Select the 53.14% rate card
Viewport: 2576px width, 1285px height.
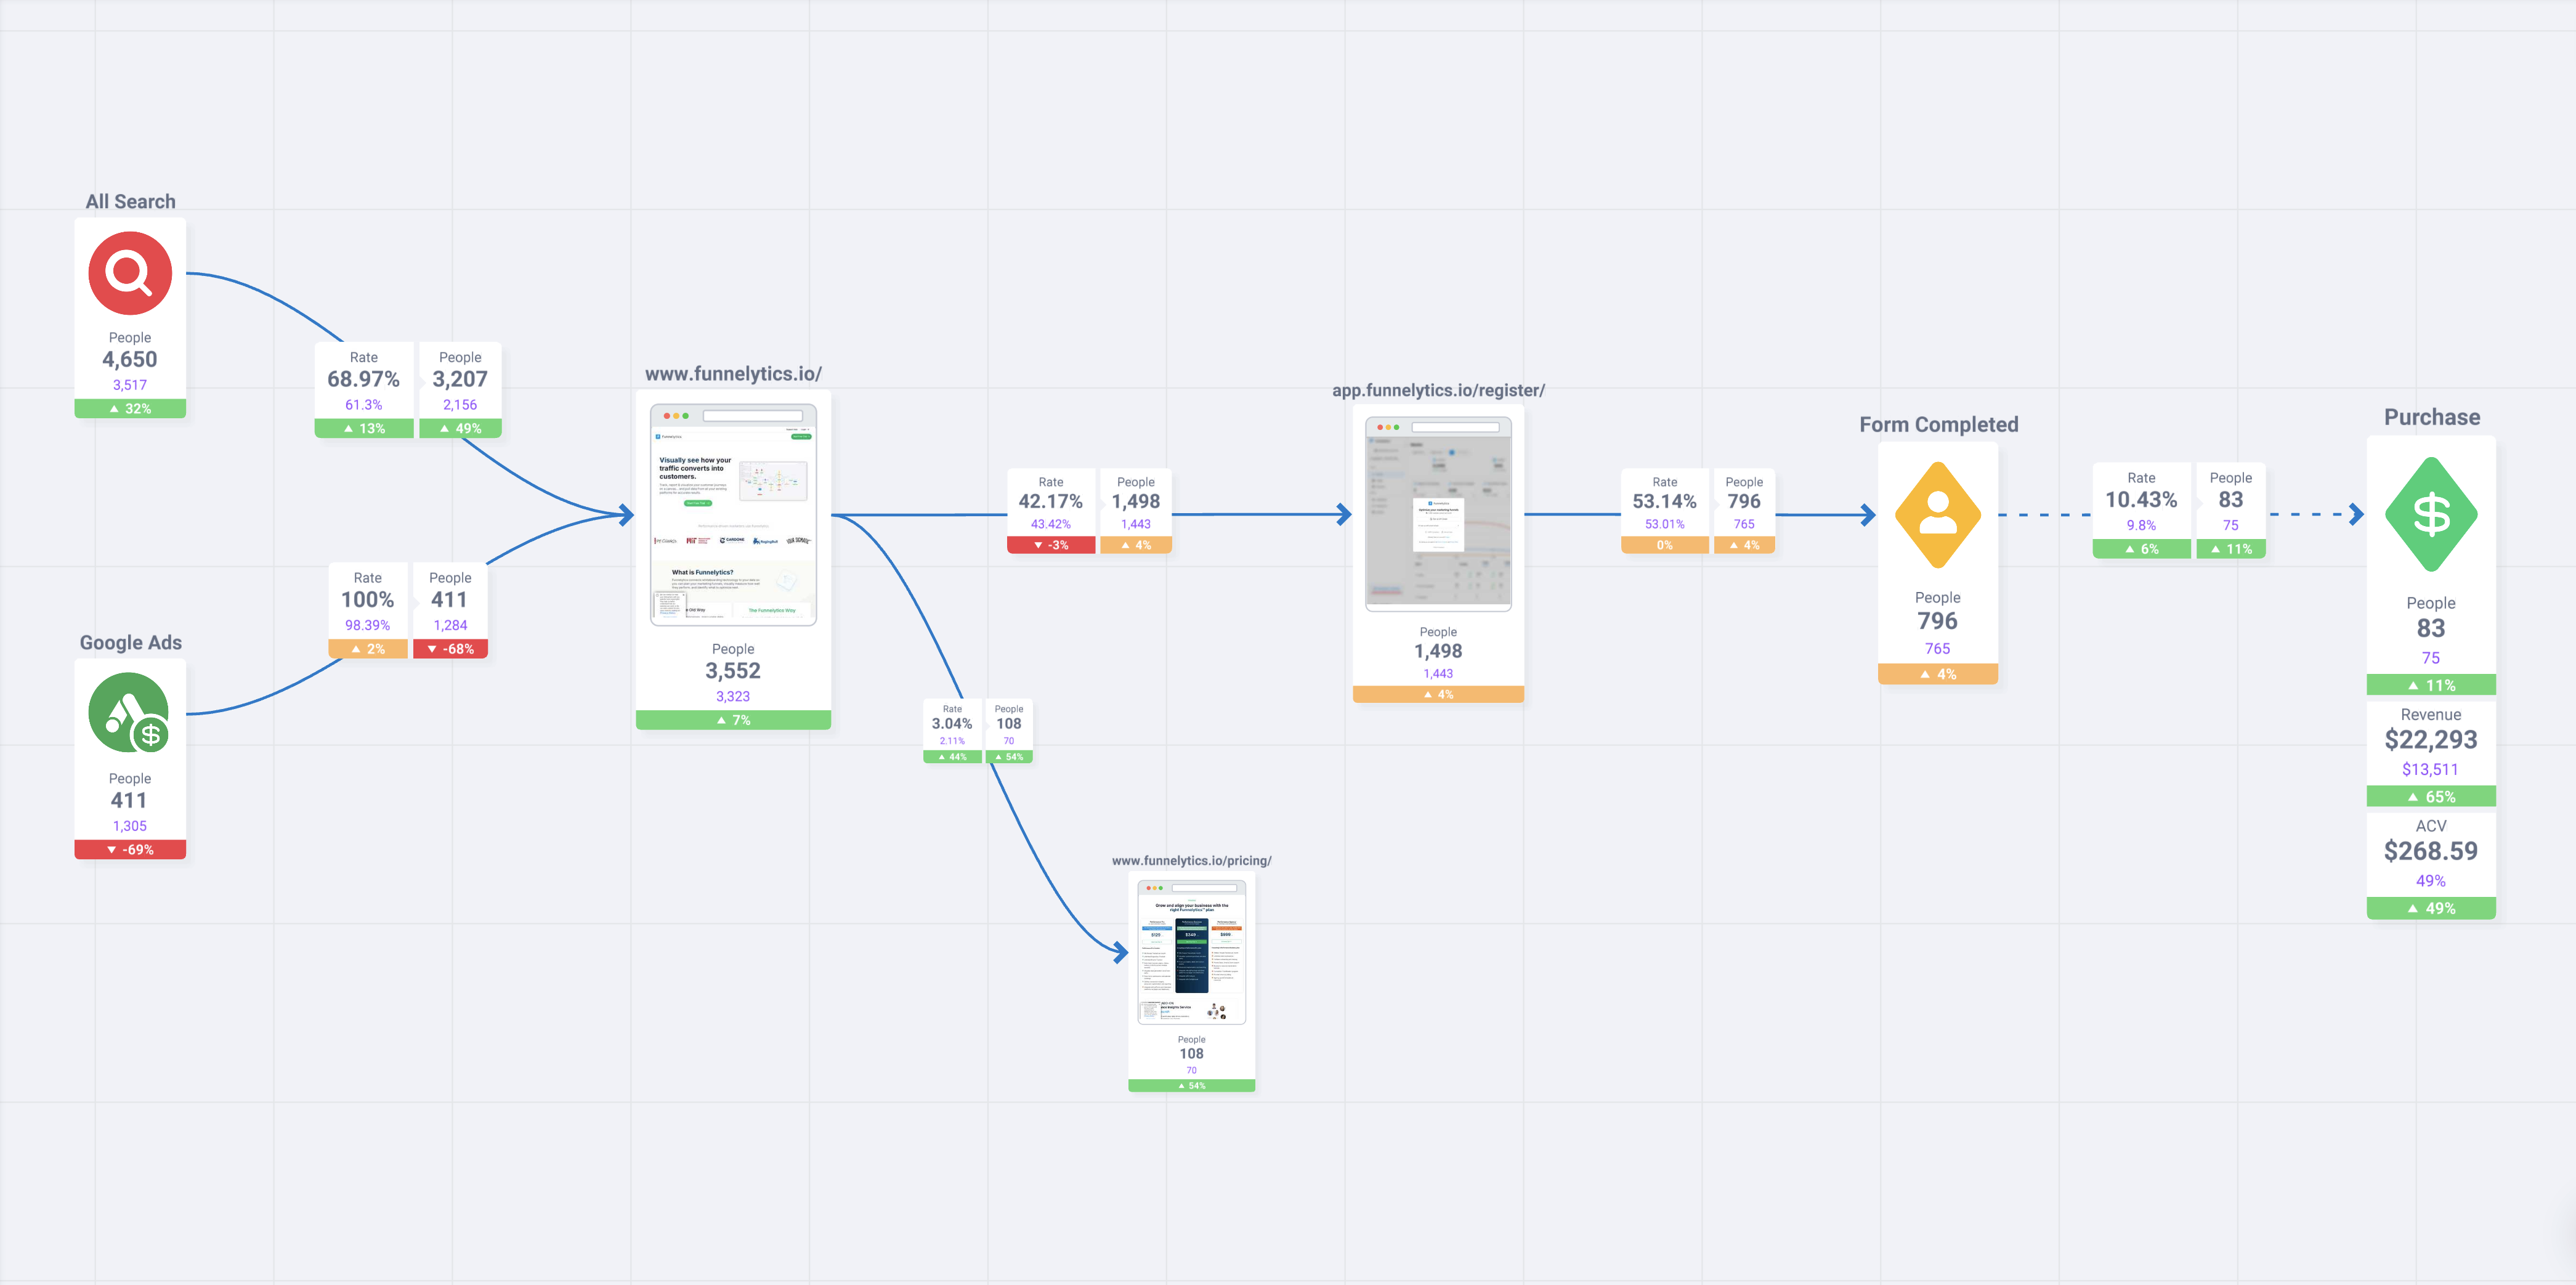click(1664, 502)
